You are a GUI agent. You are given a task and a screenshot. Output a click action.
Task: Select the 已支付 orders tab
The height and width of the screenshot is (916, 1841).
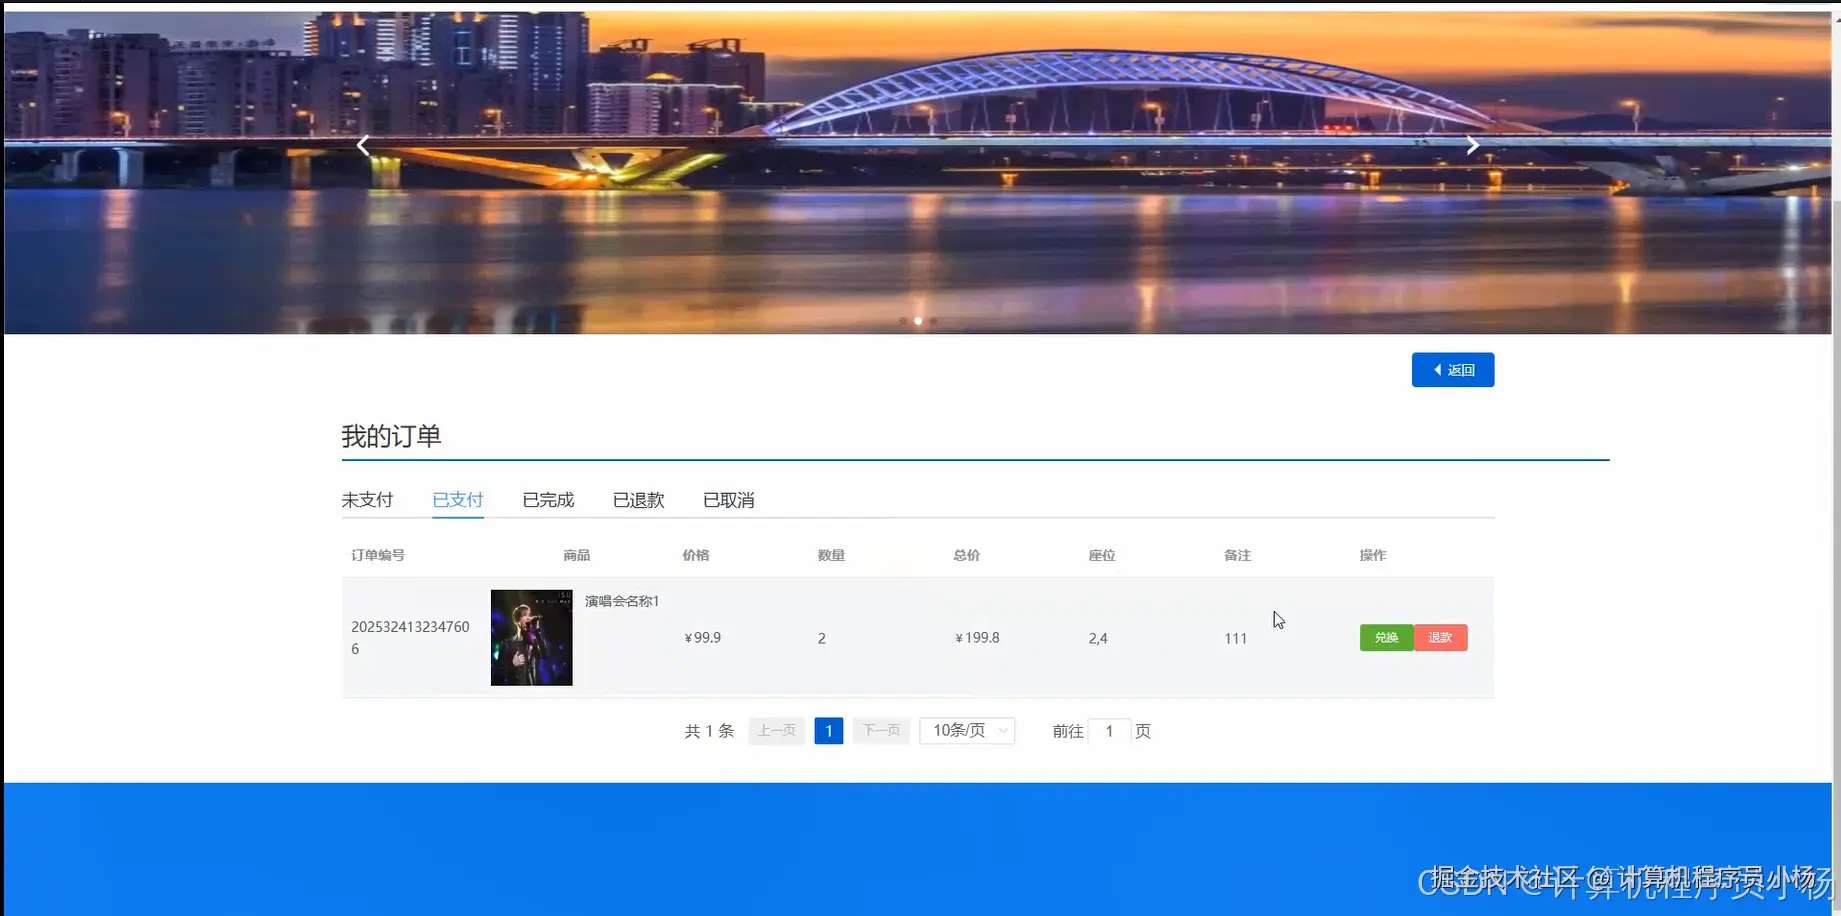coord(457,499)
